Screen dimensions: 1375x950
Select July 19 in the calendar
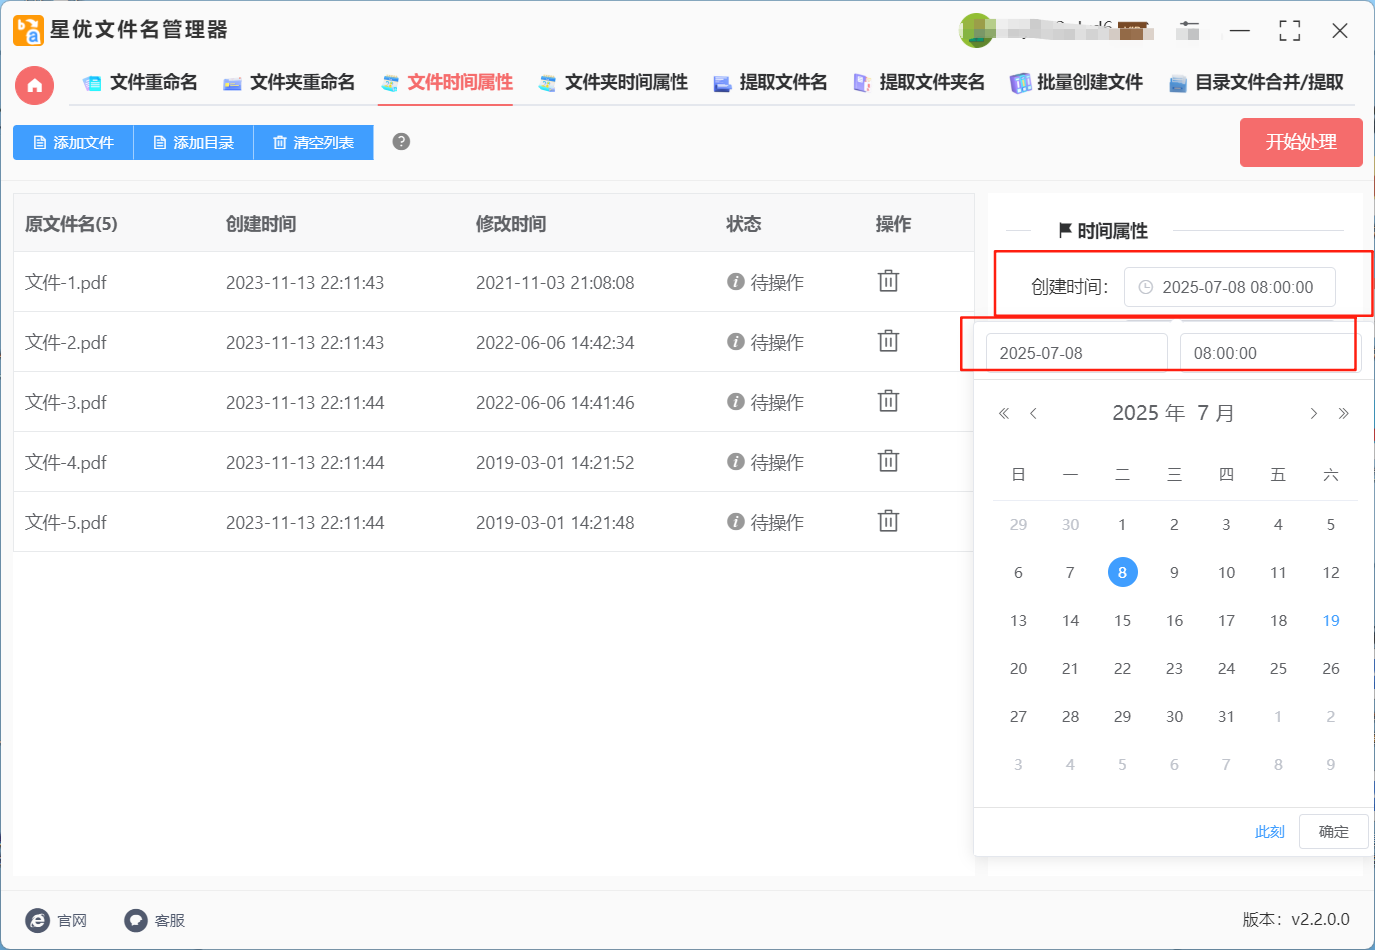tap(1330, 620)
